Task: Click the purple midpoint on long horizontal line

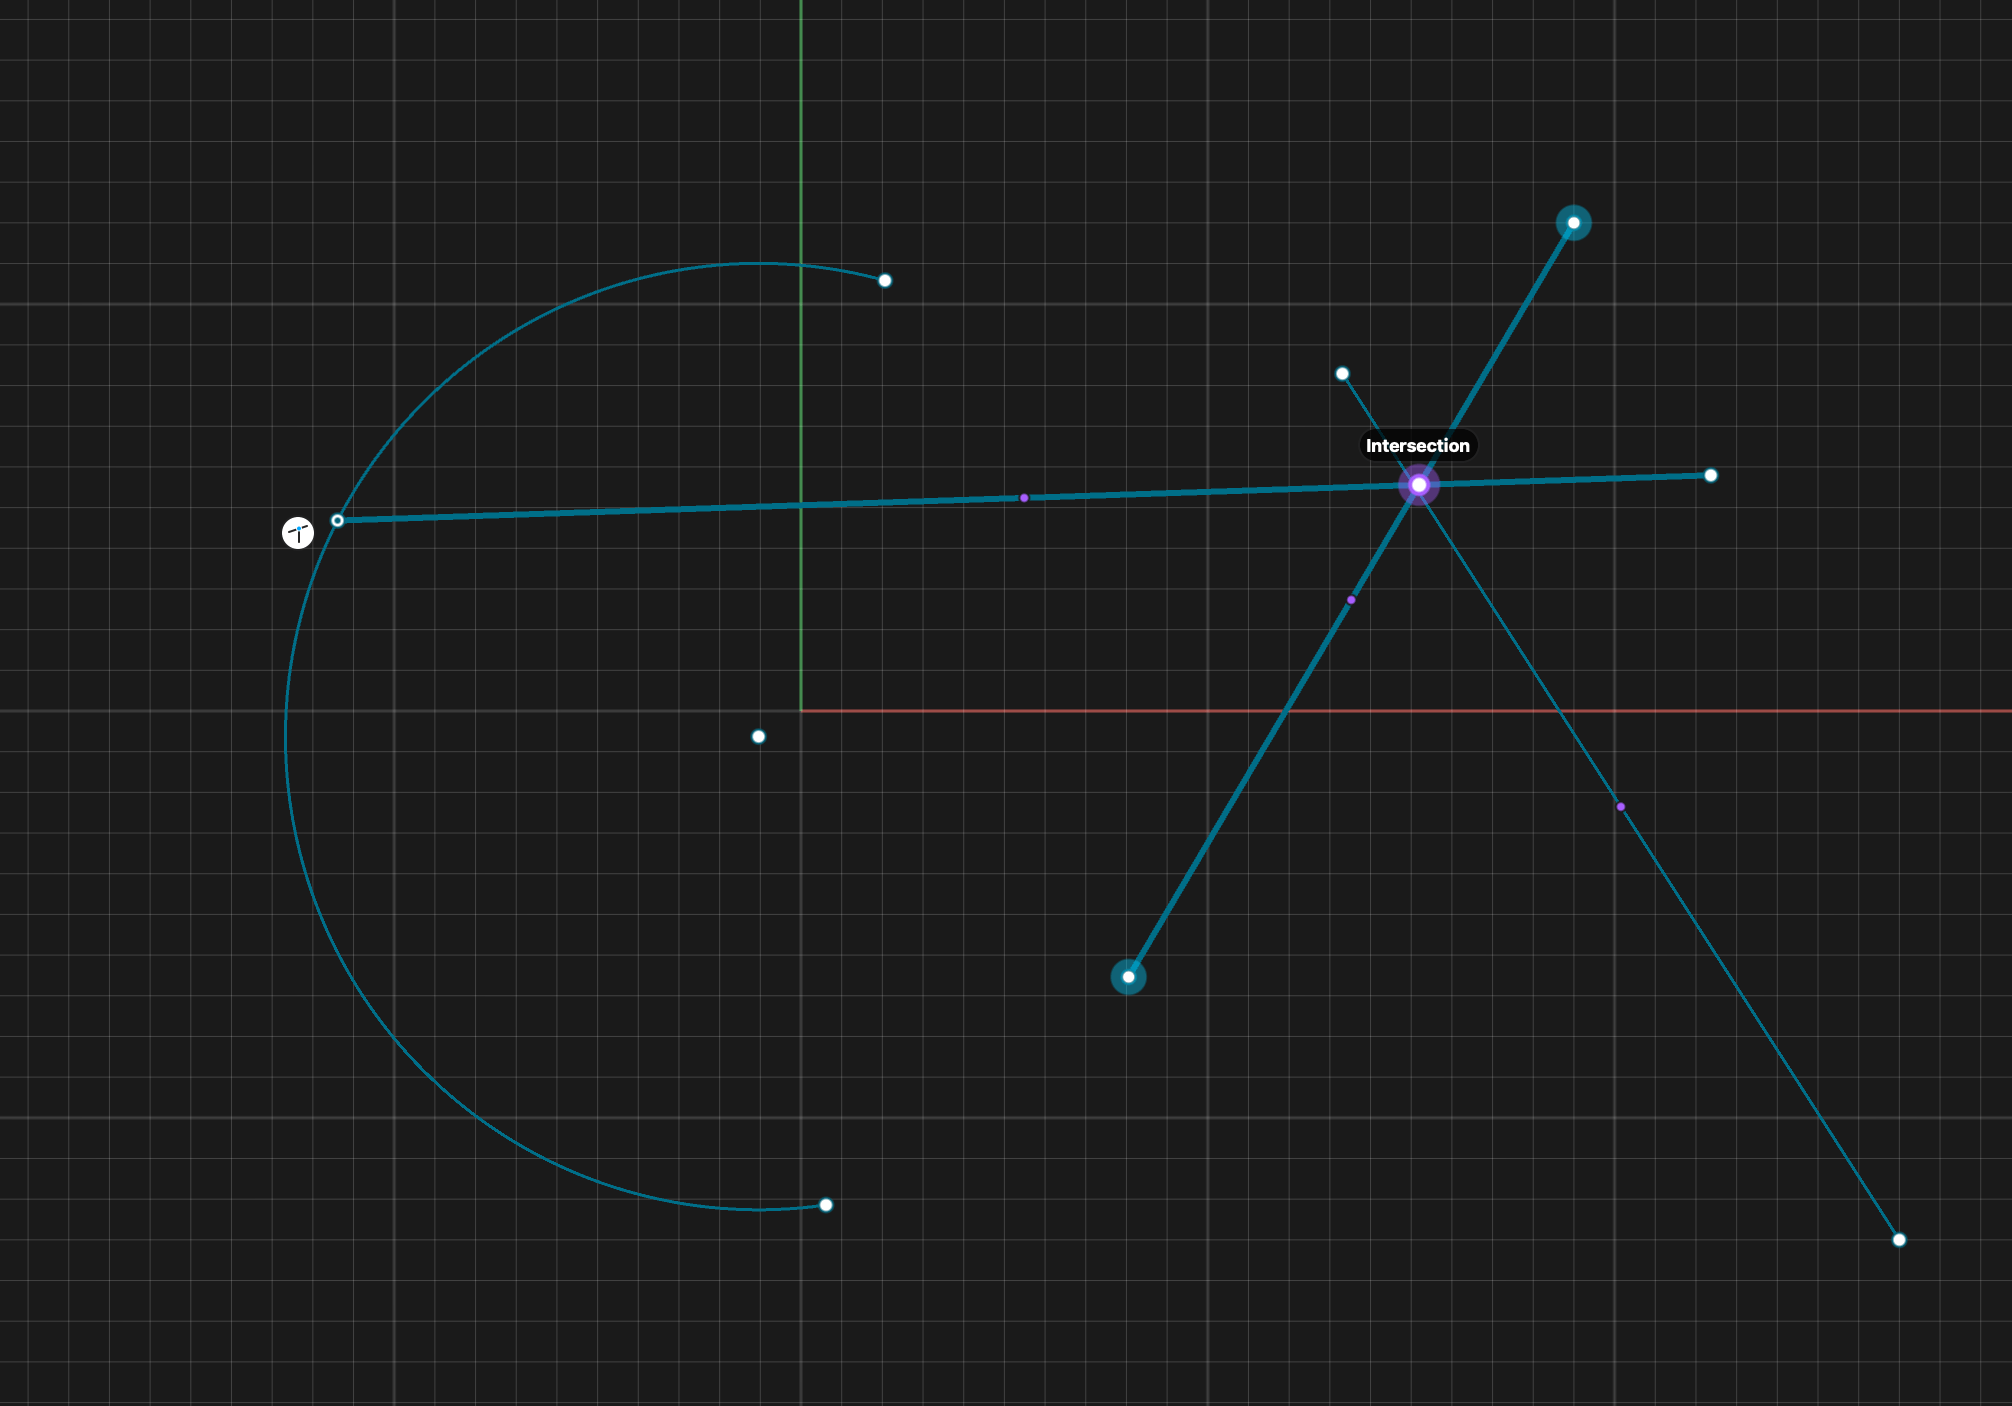Action: click(x=1024, y=497)
